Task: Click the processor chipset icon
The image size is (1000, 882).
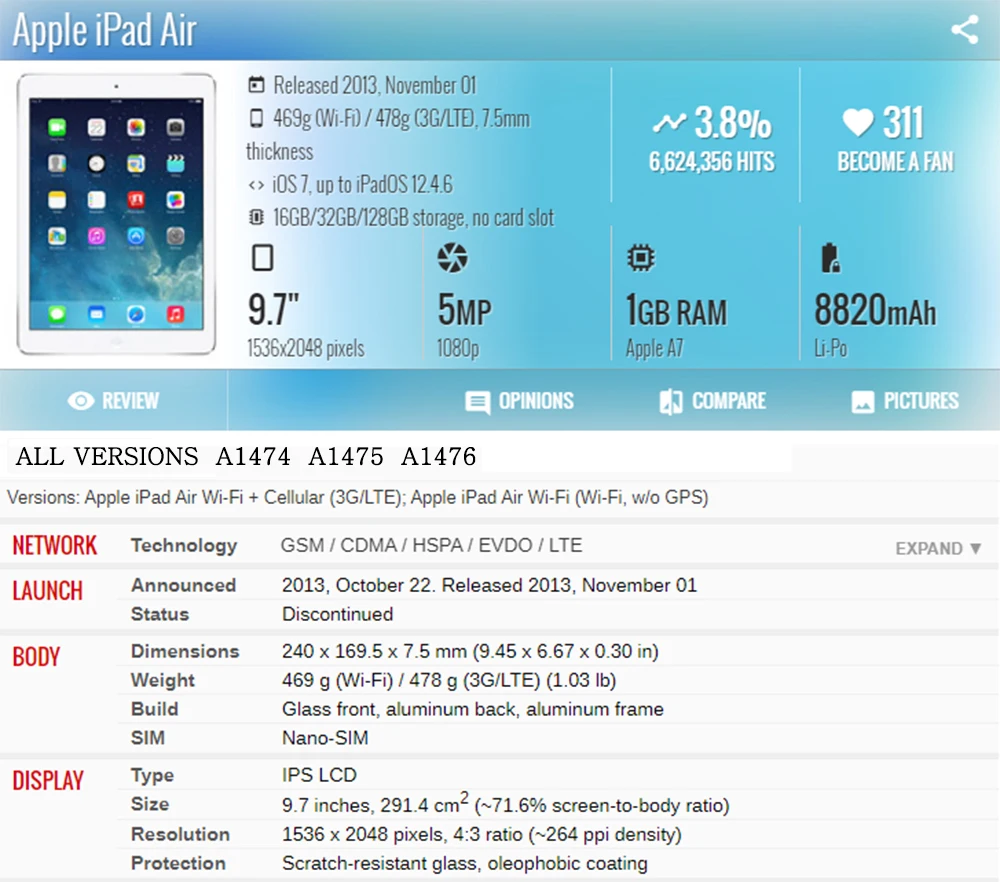Action: pyautogui.click(x=640, y=258)
